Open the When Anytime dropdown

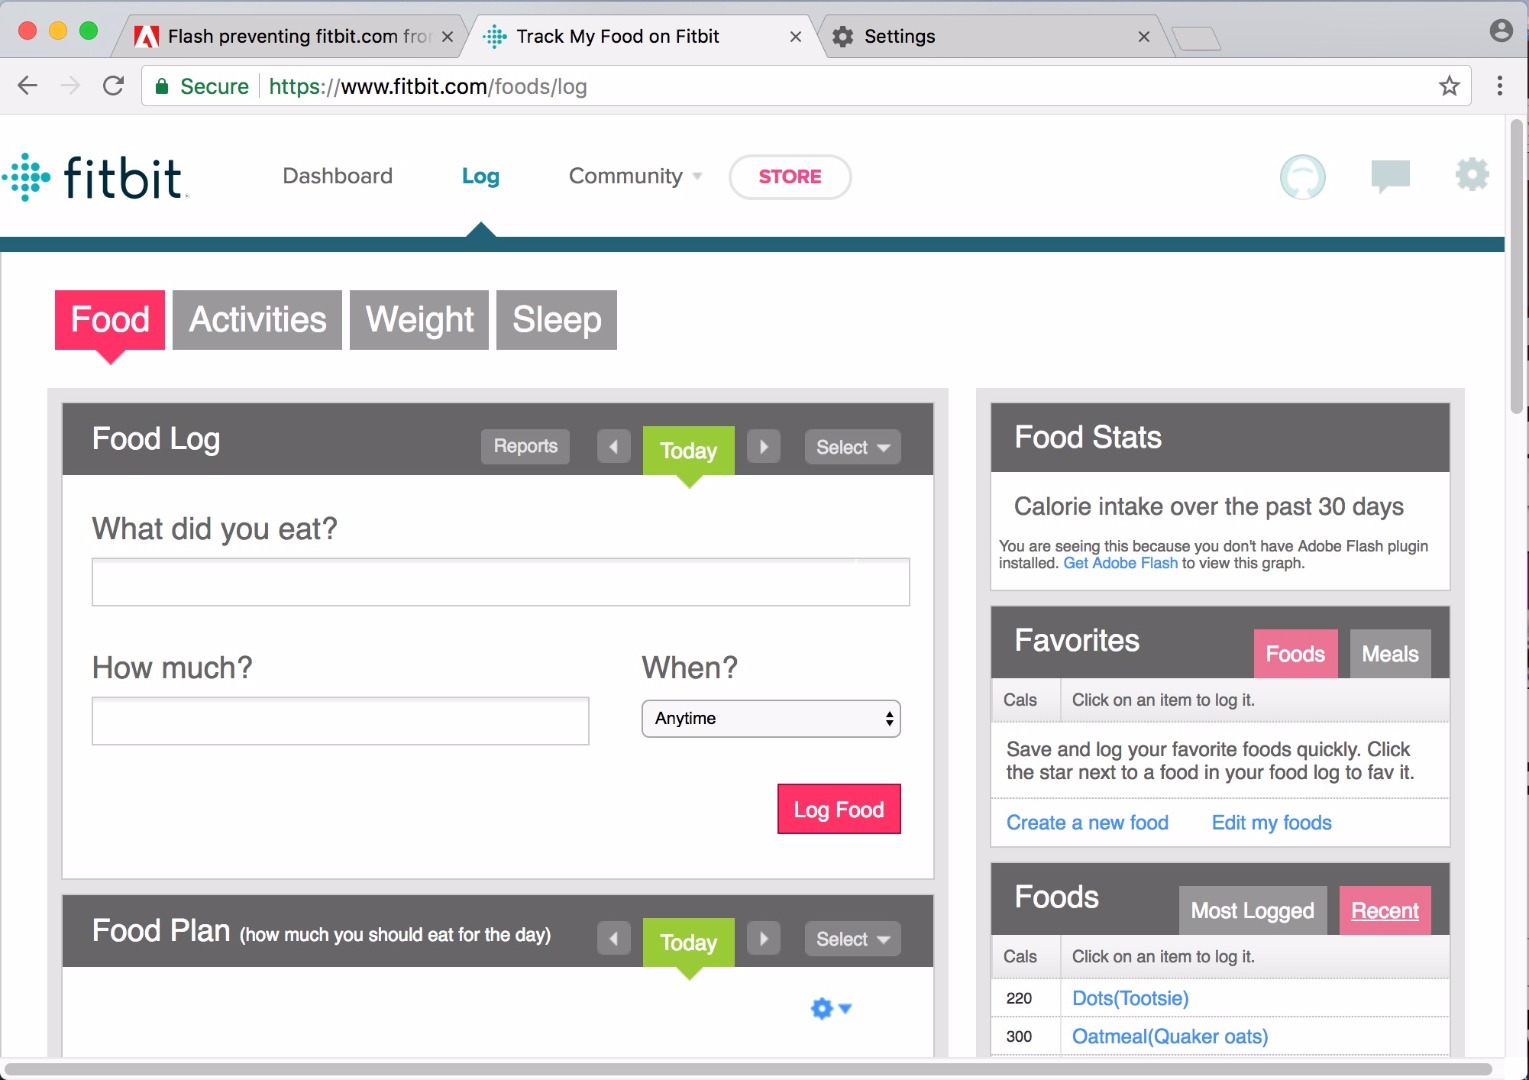pyautogui.click(x=771, y=719)
